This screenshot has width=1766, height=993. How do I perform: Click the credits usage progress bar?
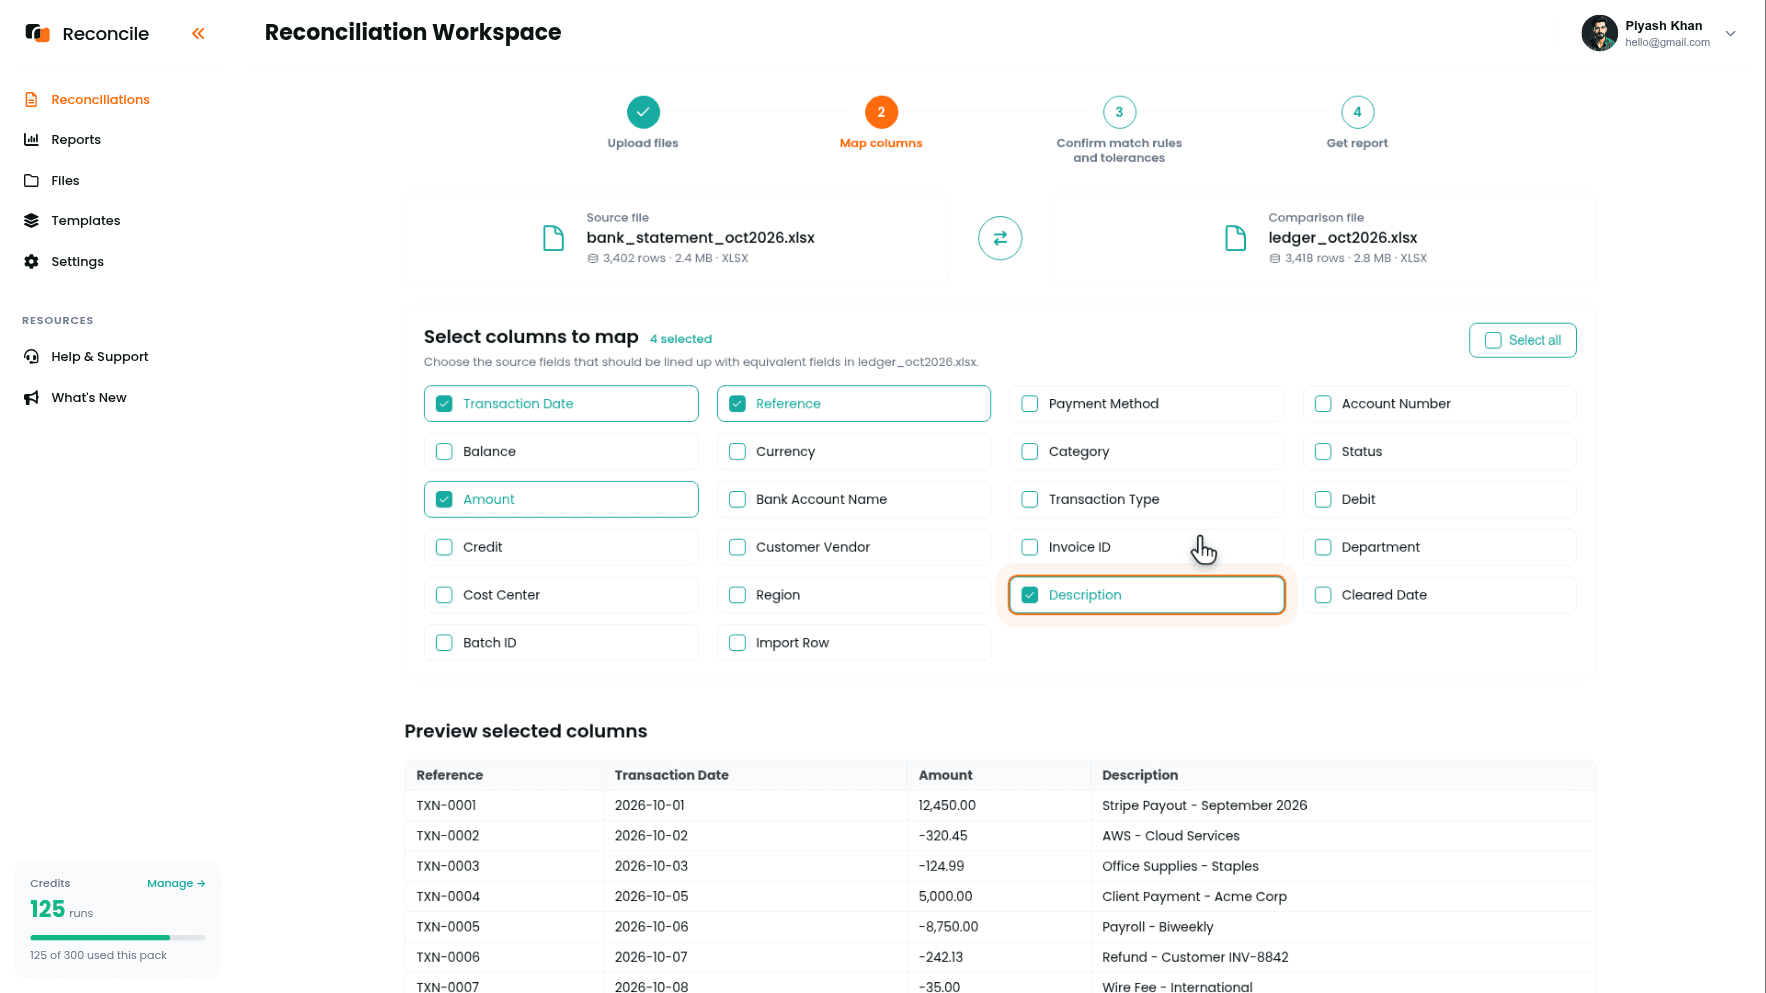(117, 938)
